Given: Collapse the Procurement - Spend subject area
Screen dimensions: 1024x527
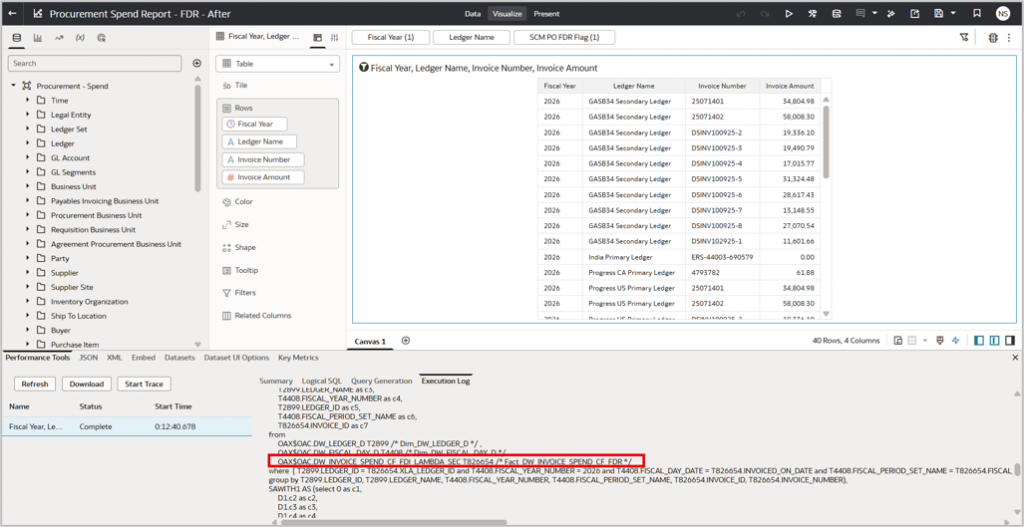Looking at the screenshot, I should (x=13, y=86).
